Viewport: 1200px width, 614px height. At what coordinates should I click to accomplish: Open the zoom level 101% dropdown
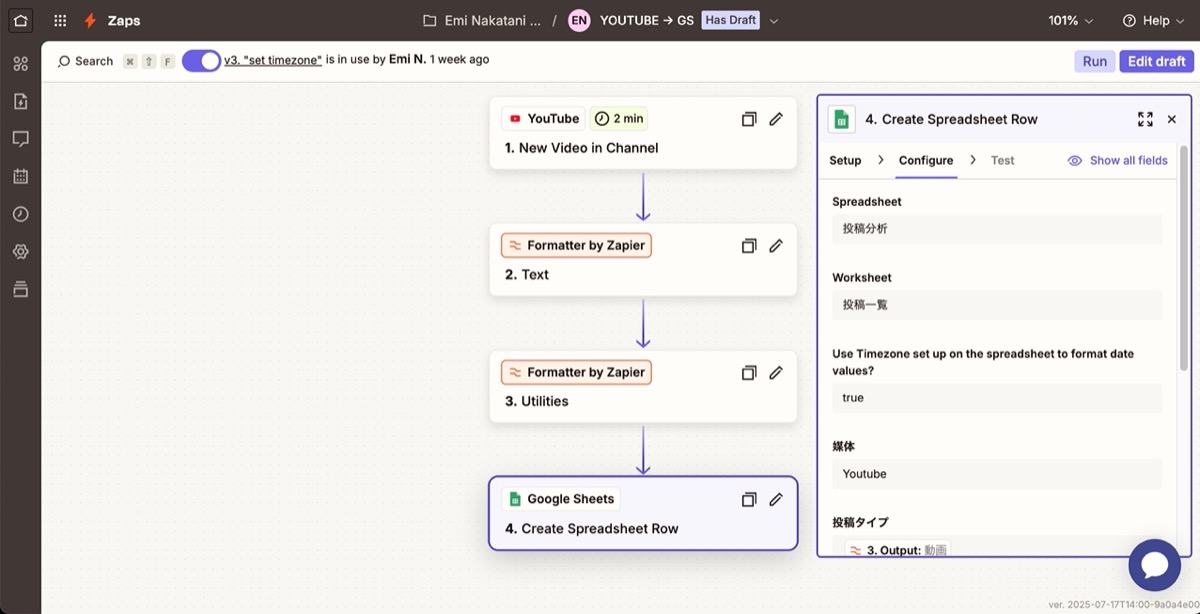1070,20
